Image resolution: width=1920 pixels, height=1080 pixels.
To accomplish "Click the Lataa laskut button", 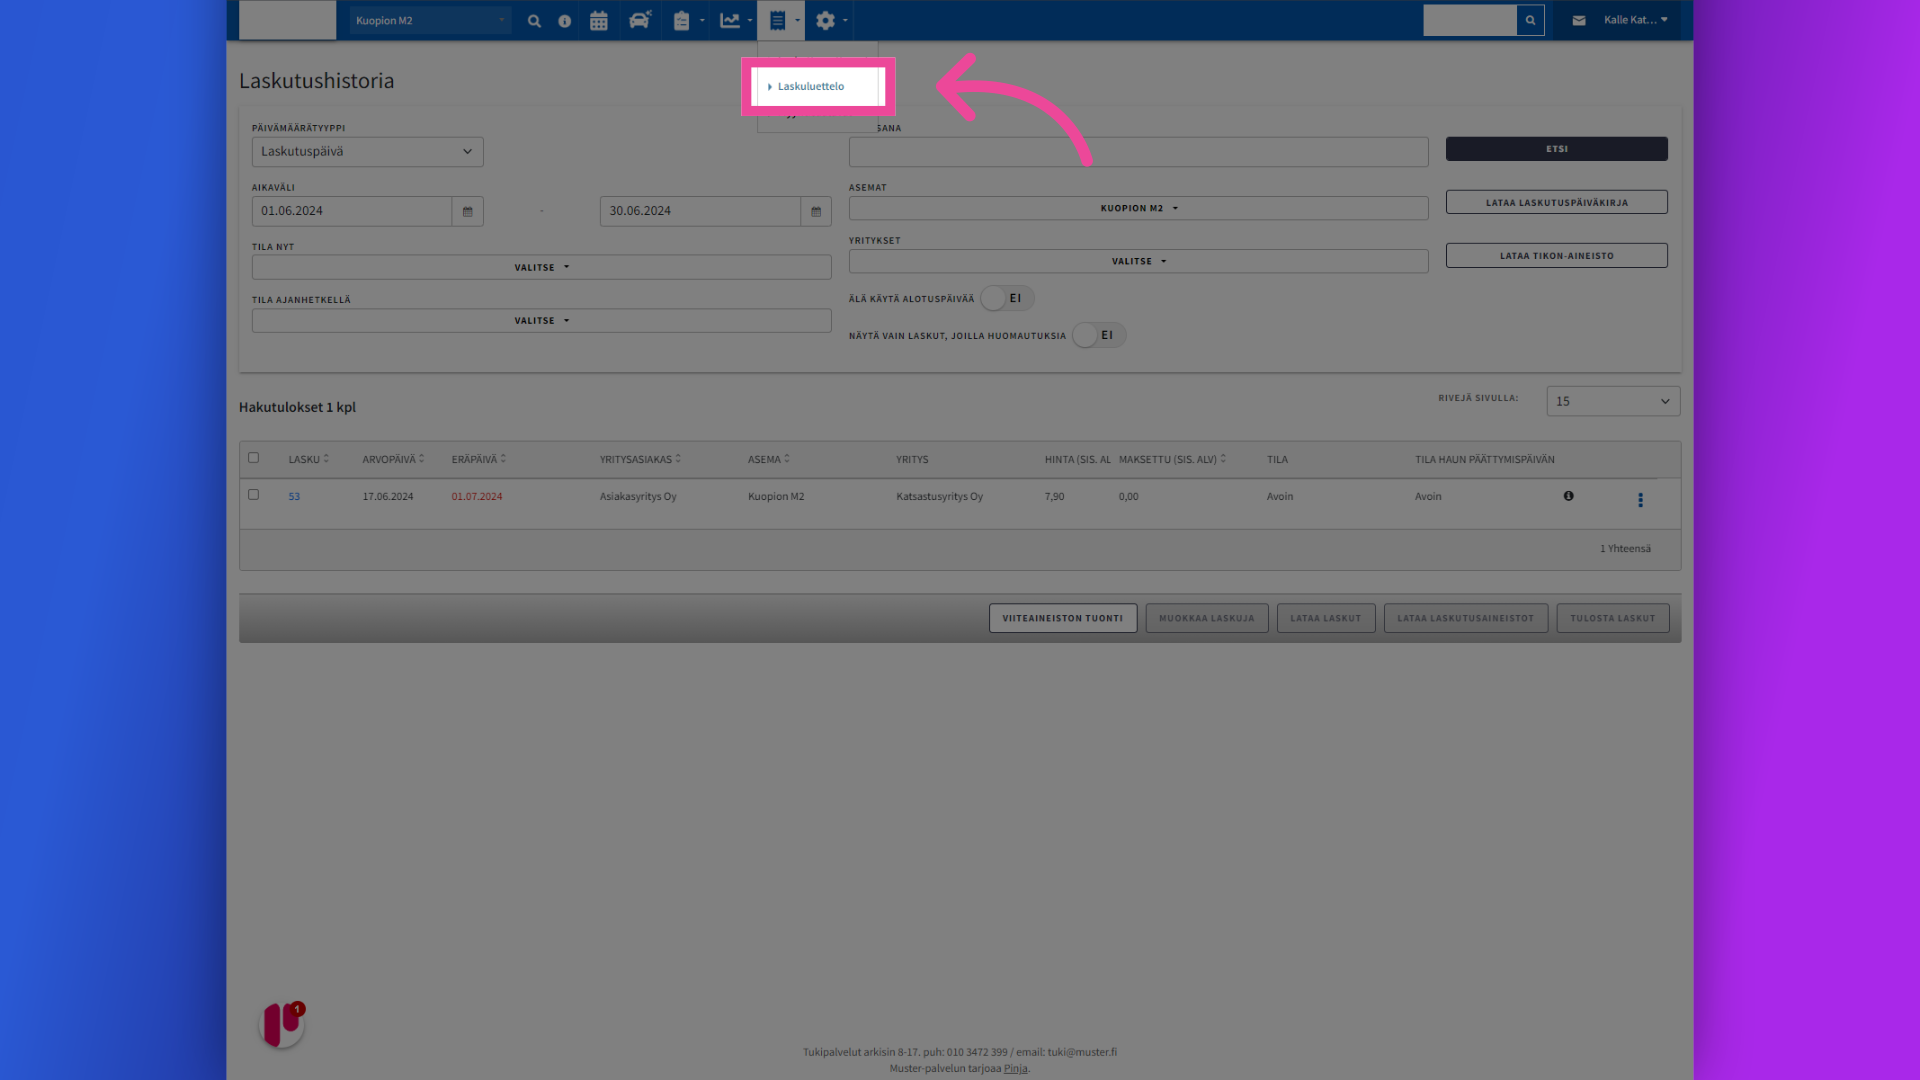I will coord(1326,619).
